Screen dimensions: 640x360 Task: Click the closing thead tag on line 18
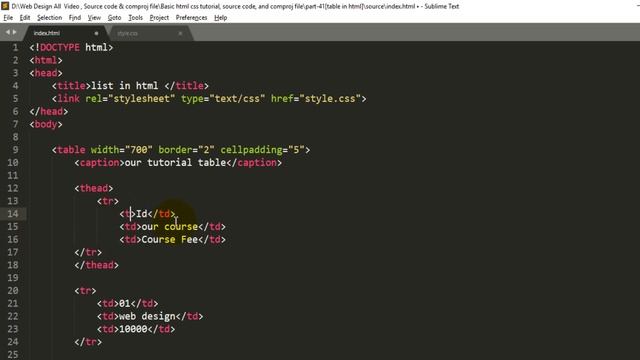pos(96,265)
